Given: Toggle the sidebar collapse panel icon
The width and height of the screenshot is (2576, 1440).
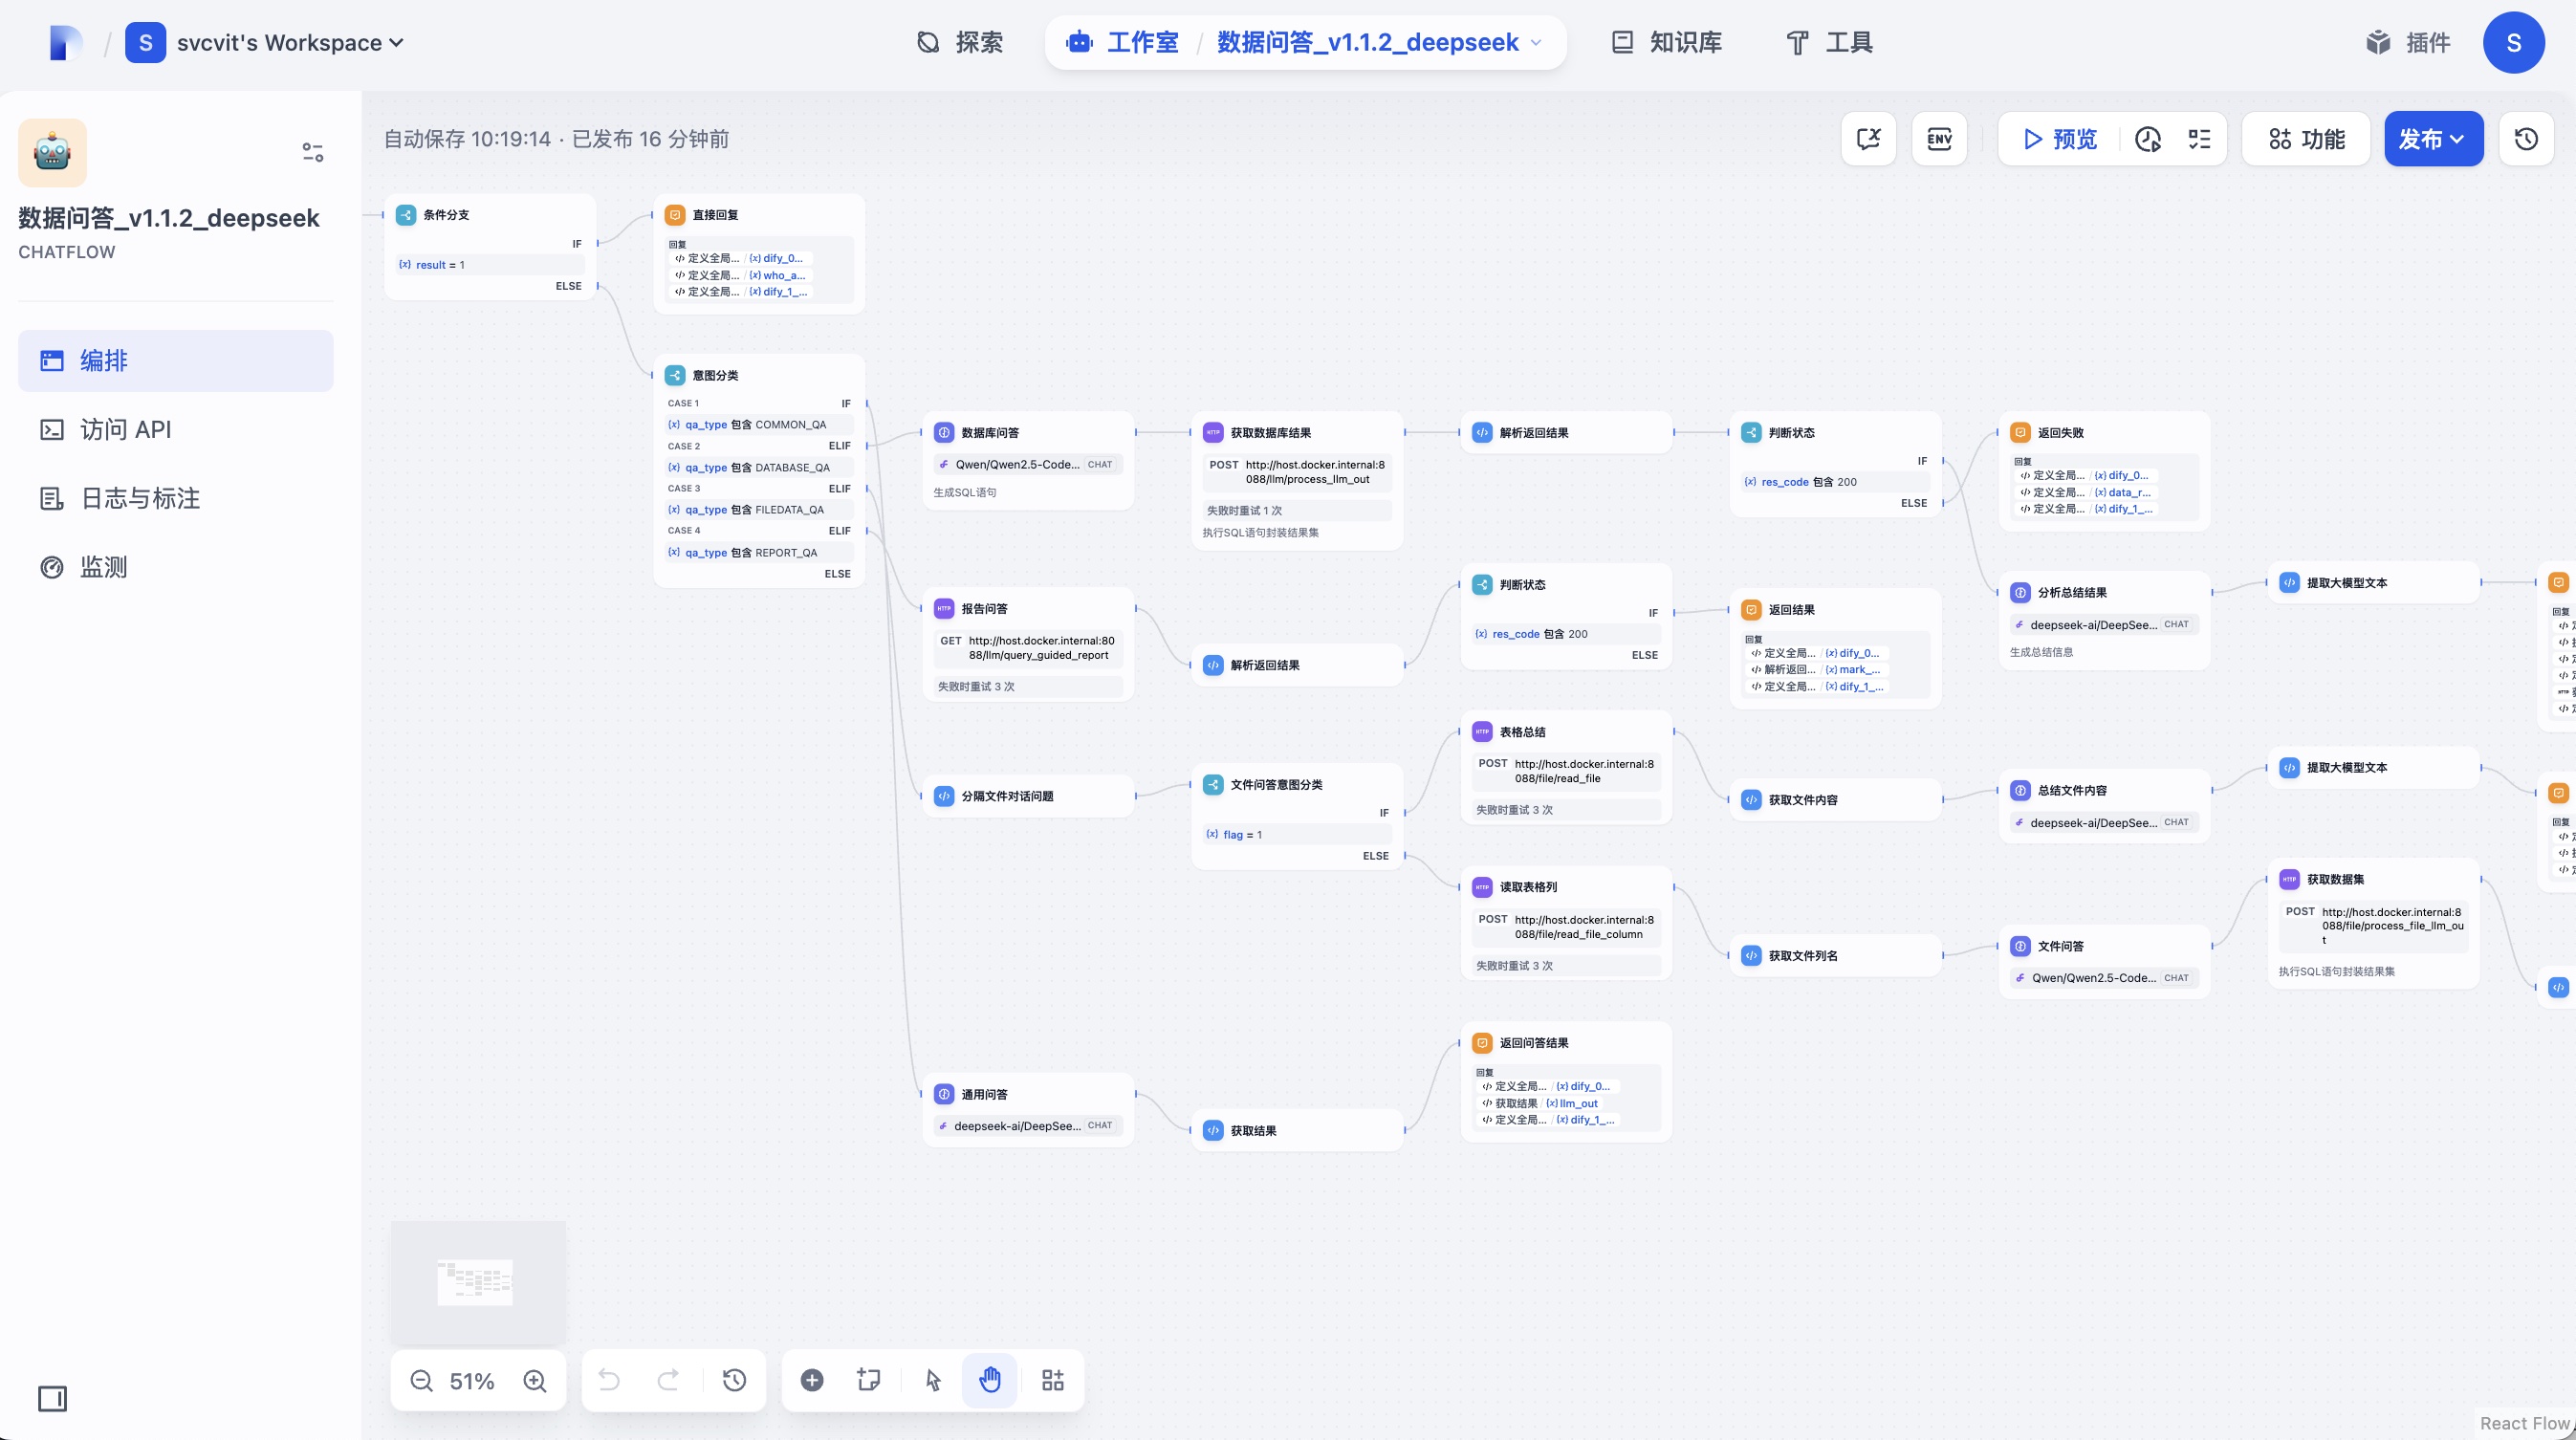Looking at the screenshot, I should [52, 1399].
